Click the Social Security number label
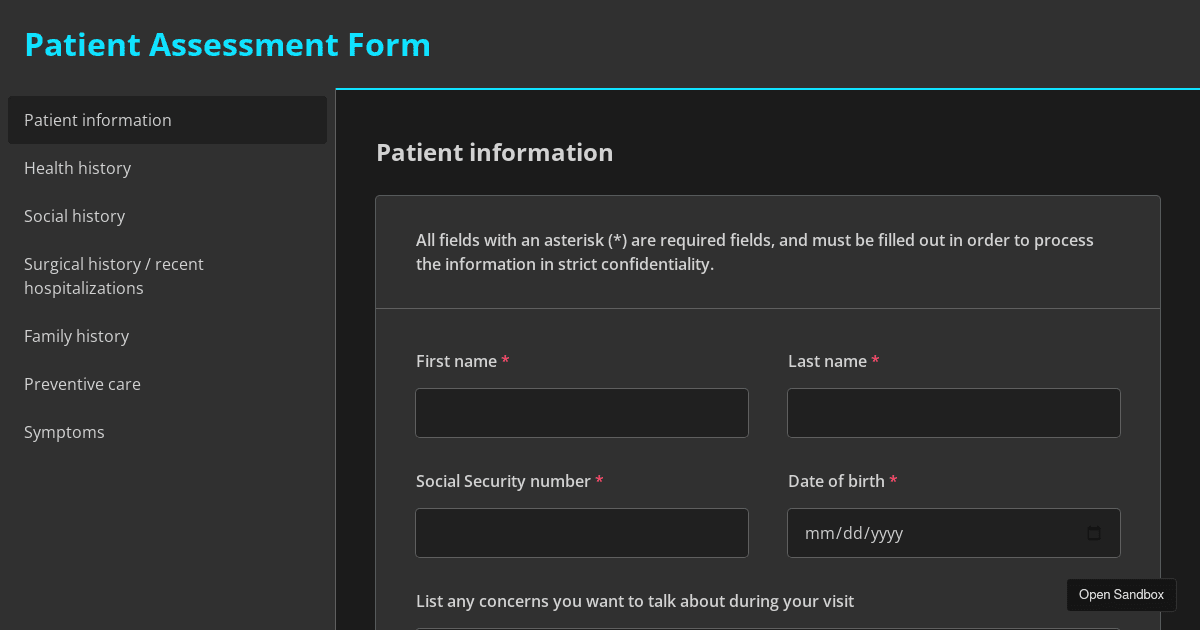This screenshot has width=1200, height=630. click(x=504, y=481)
